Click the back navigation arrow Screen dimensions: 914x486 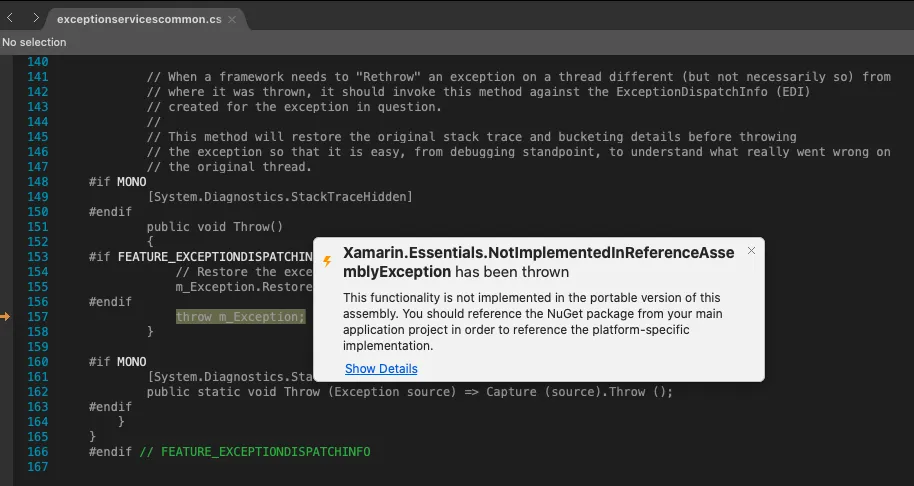click(10, 18)
